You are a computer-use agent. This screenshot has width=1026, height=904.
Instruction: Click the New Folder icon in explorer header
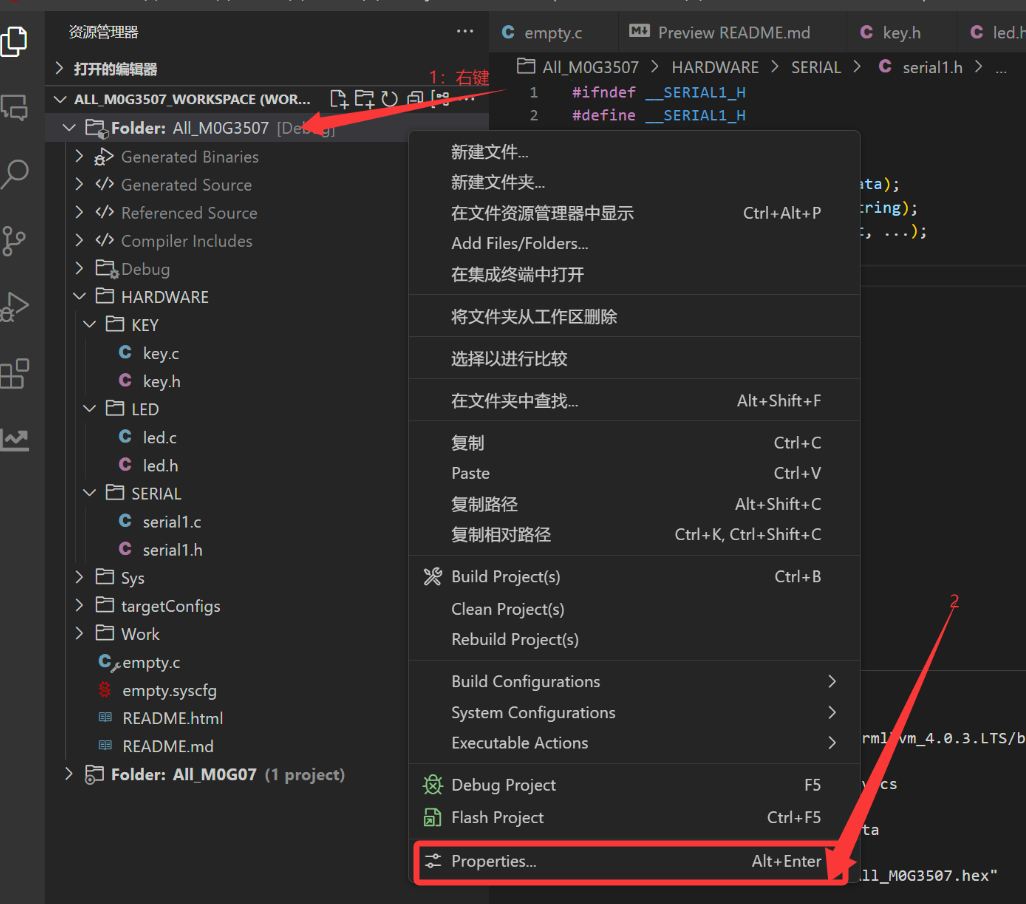coord(364,99)
